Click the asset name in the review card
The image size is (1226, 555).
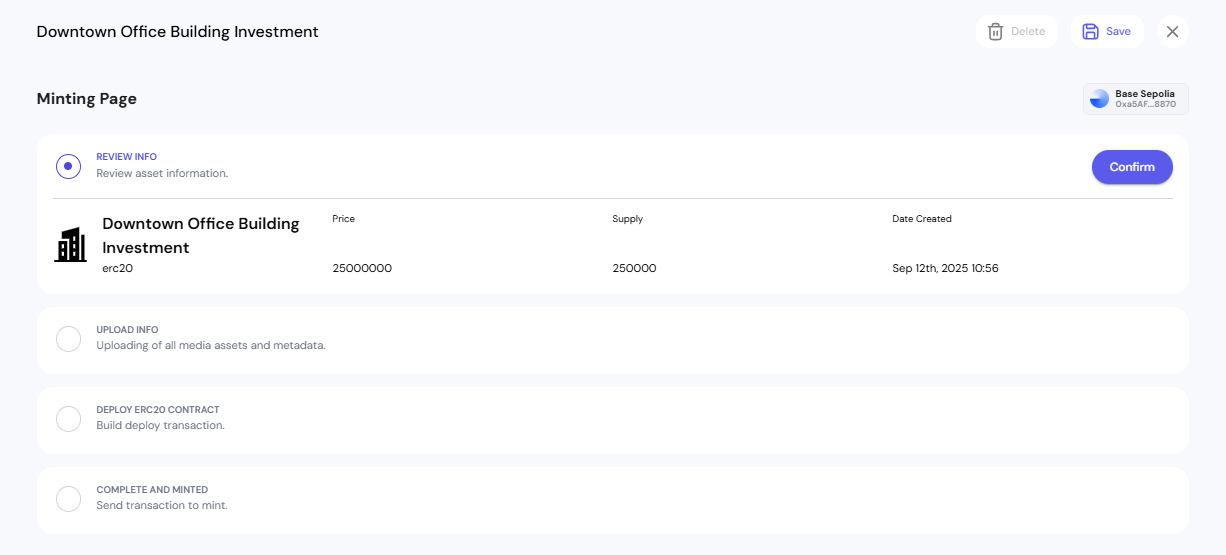pos(201,235)
